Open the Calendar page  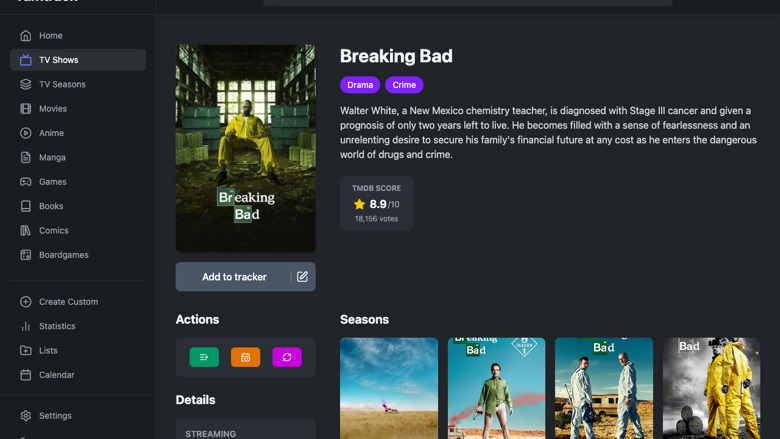(x=78, y=375)
